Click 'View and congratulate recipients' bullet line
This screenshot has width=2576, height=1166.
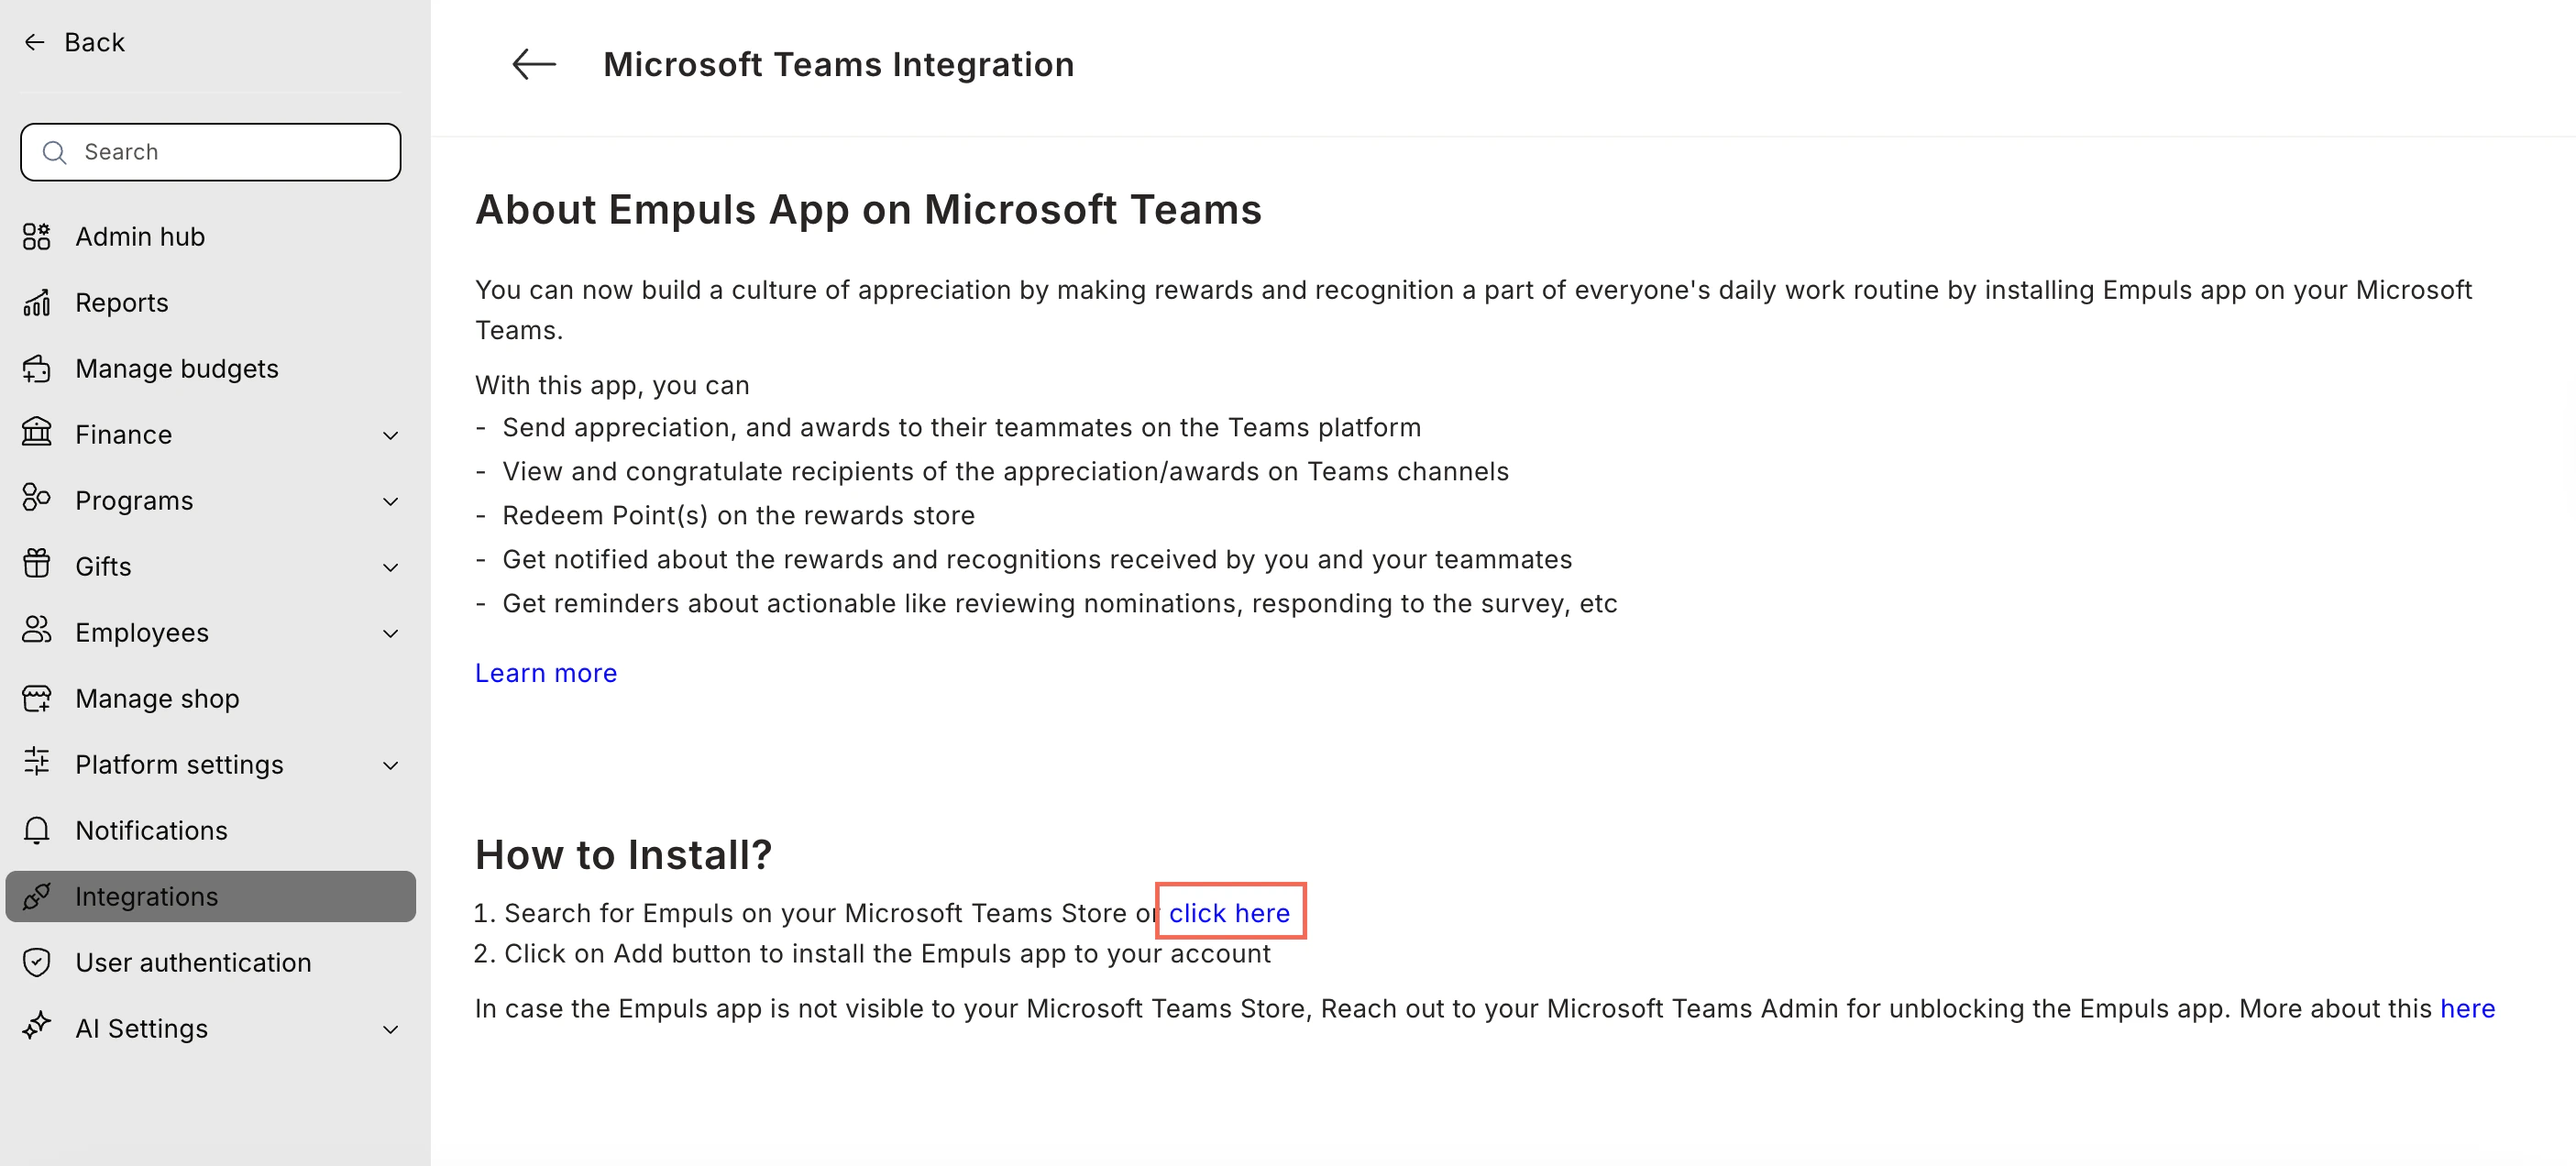click(x=1005, y=472)
